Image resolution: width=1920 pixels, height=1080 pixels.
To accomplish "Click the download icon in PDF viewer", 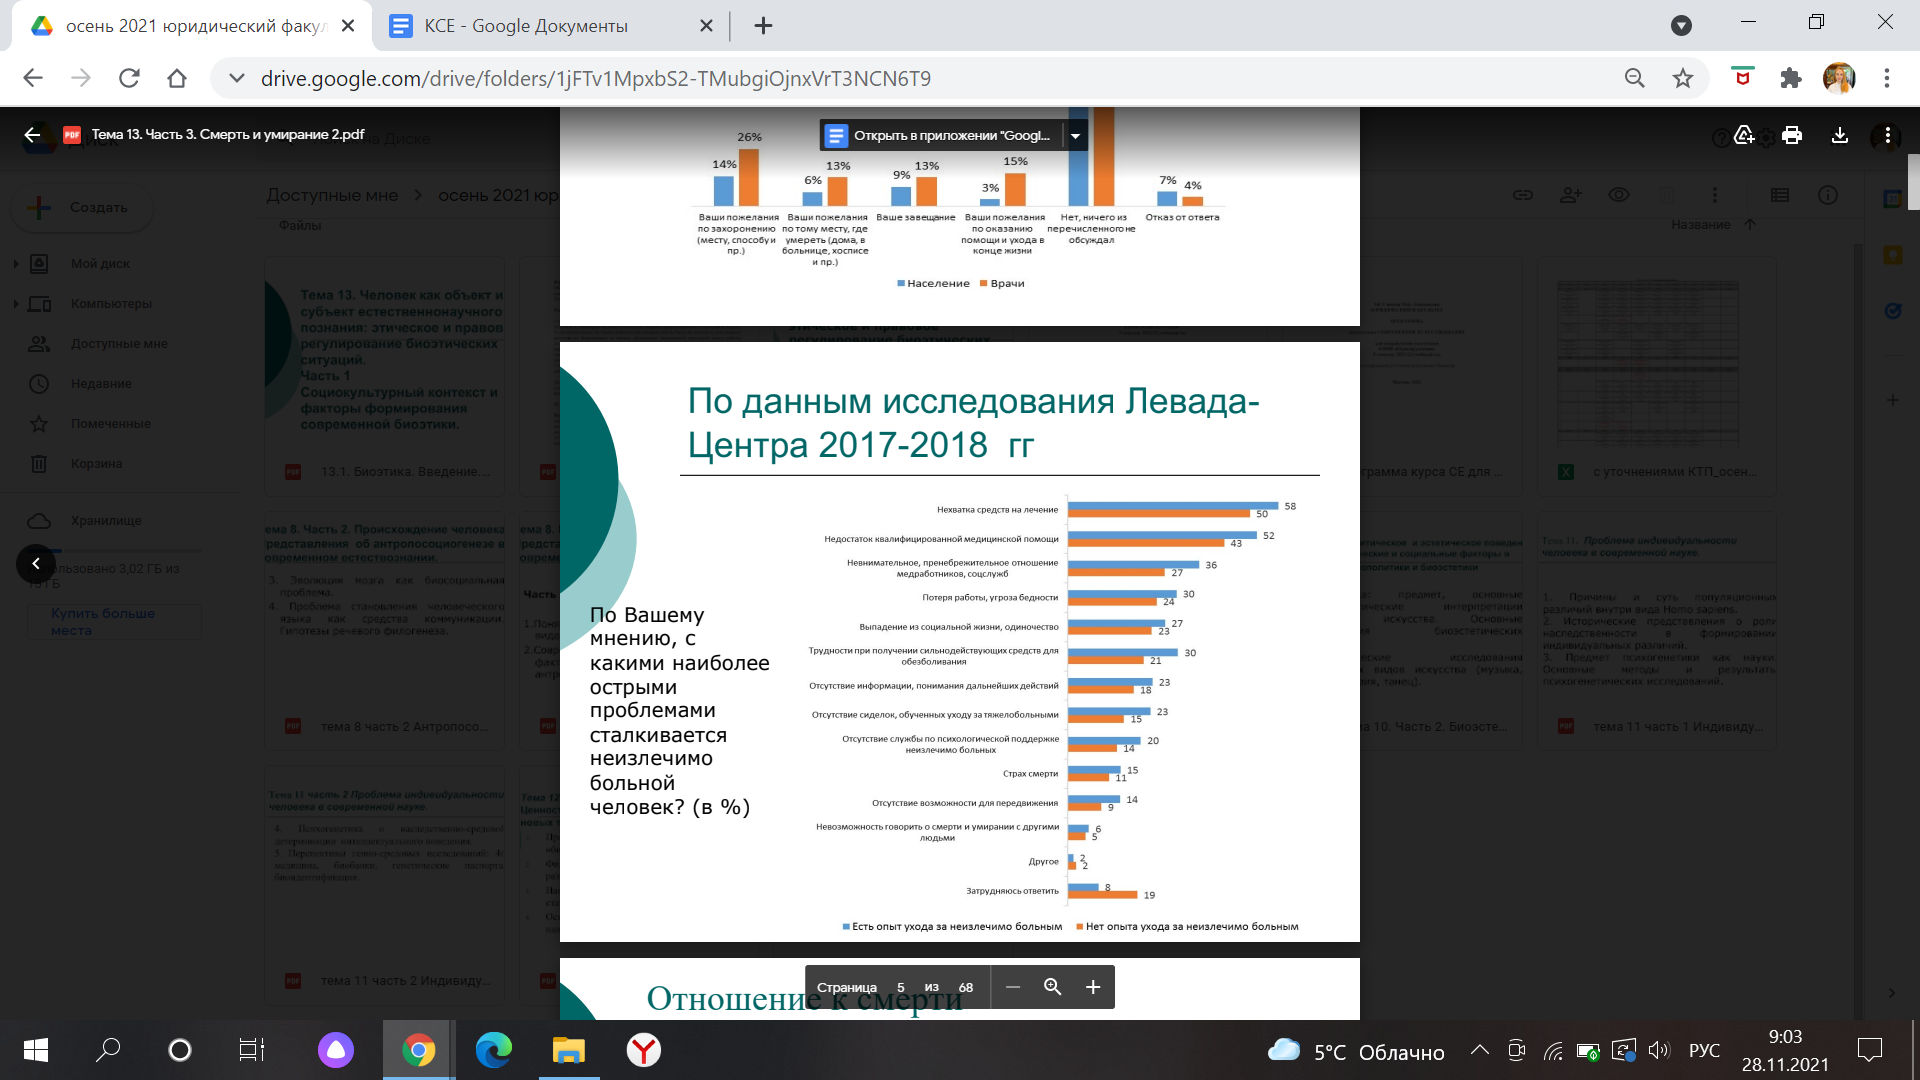I will 1839,135.
